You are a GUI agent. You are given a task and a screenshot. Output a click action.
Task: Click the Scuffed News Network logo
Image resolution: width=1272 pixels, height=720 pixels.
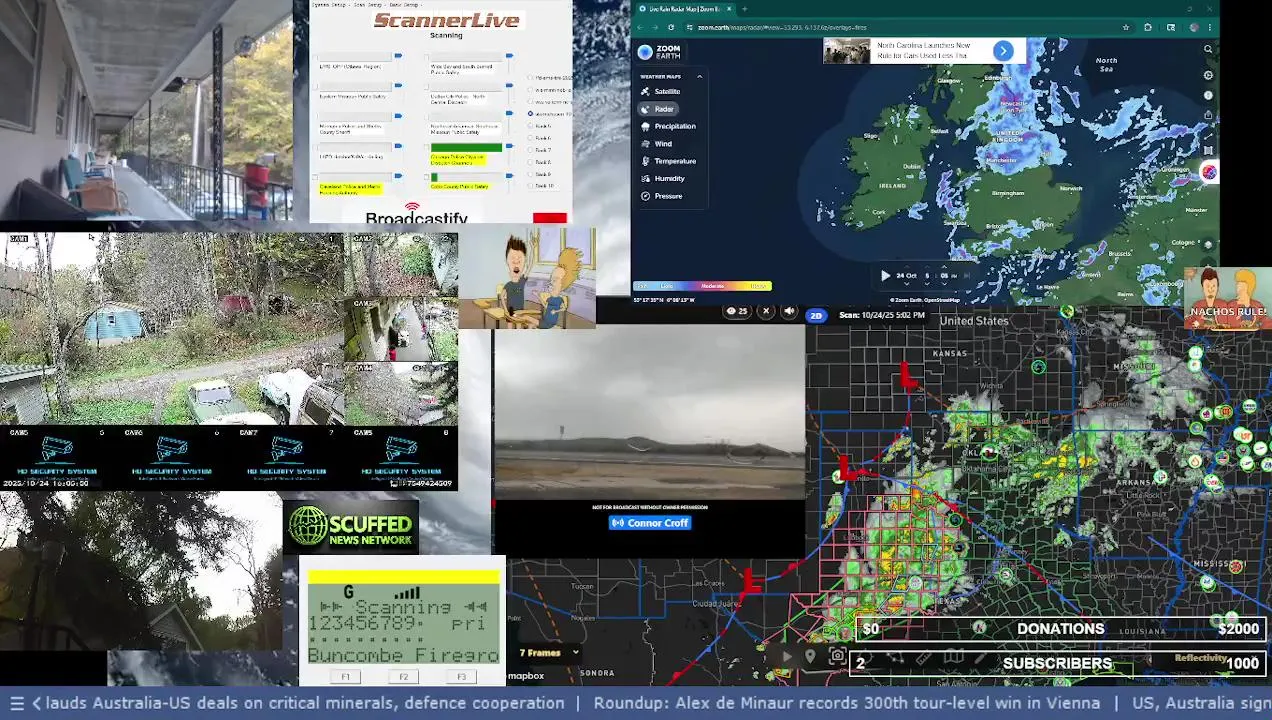(x=351, y=527)
